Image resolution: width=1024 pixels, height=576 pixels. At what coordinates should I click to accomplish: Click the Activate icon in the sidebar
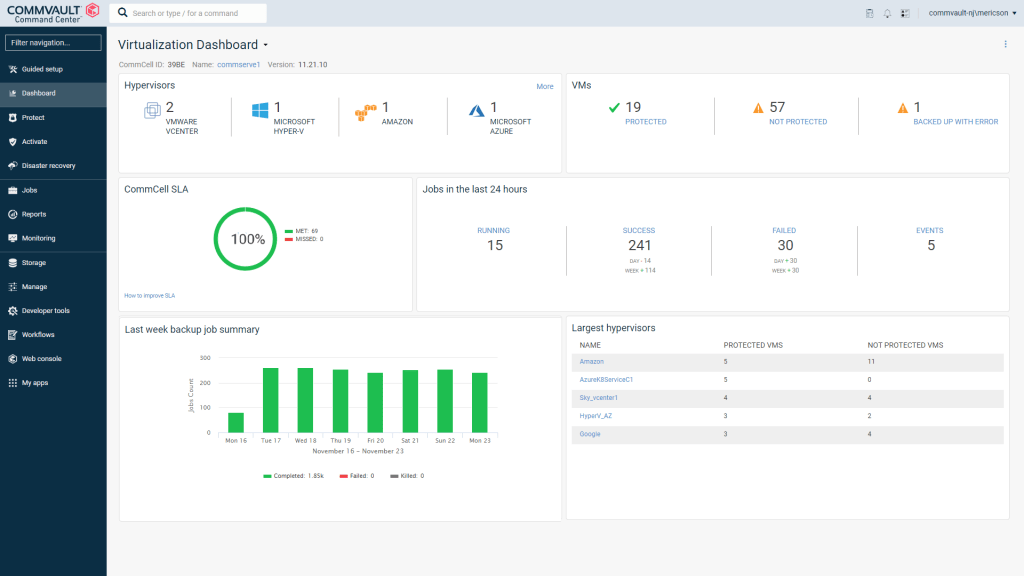[x=12, y=142]
